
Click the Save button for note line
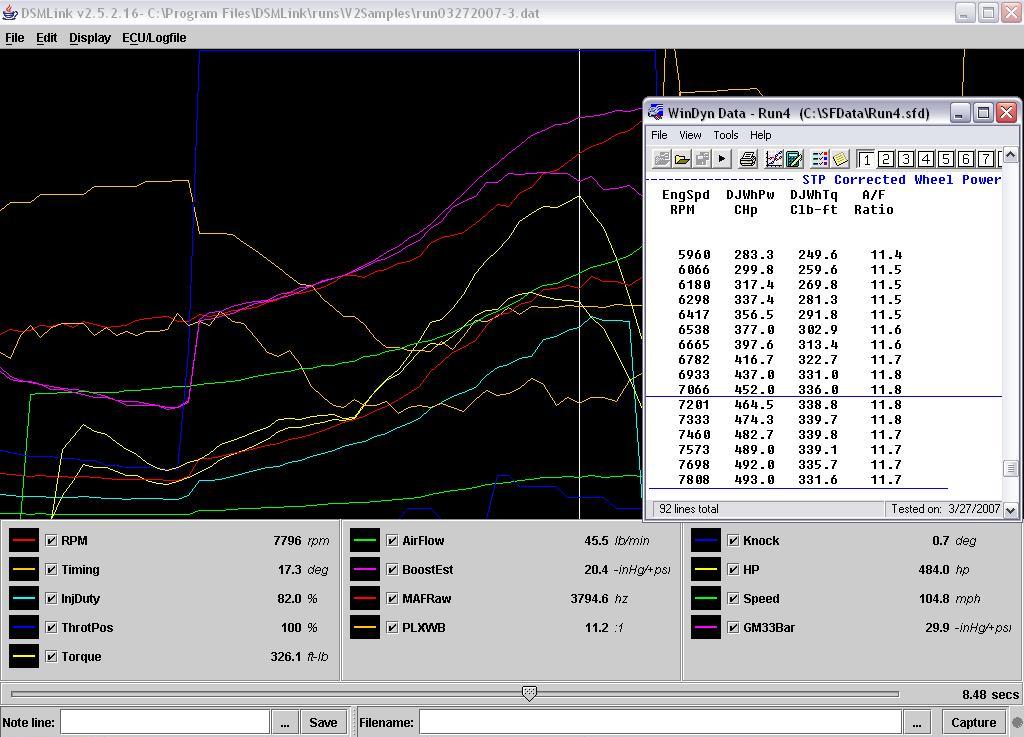point(323,722)
